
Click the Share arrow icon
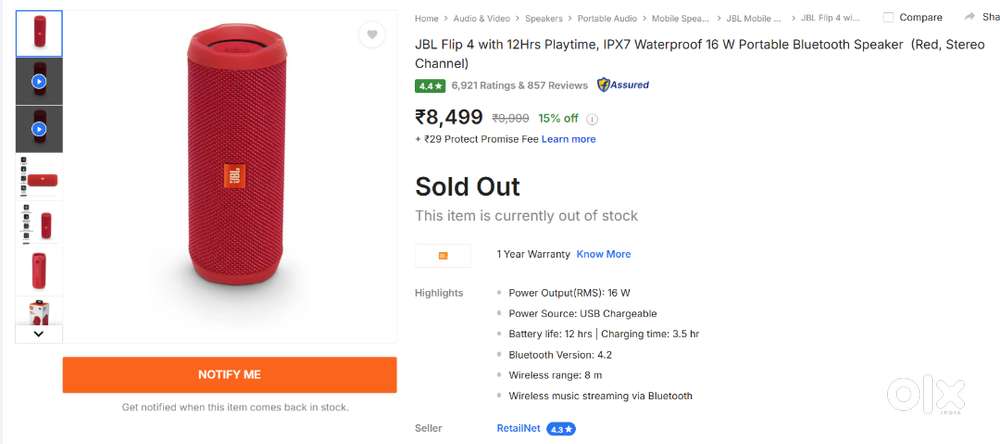point(970,17)
